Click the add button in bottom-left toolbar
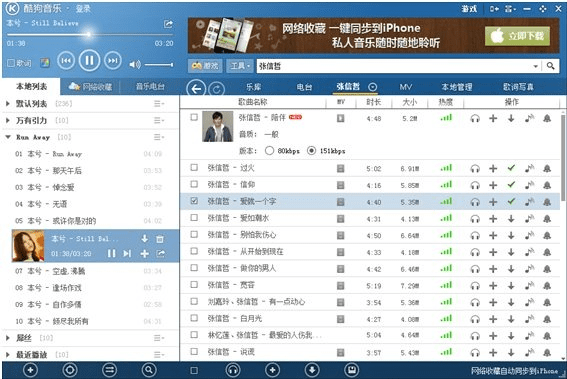 [x=30, y=370]
